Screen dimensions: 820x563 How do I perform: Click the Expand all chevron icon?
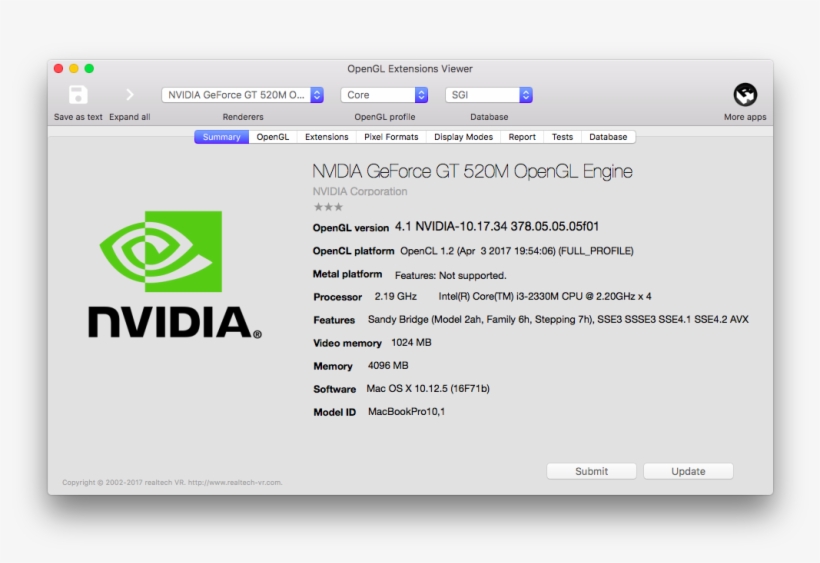pos(130,95)
